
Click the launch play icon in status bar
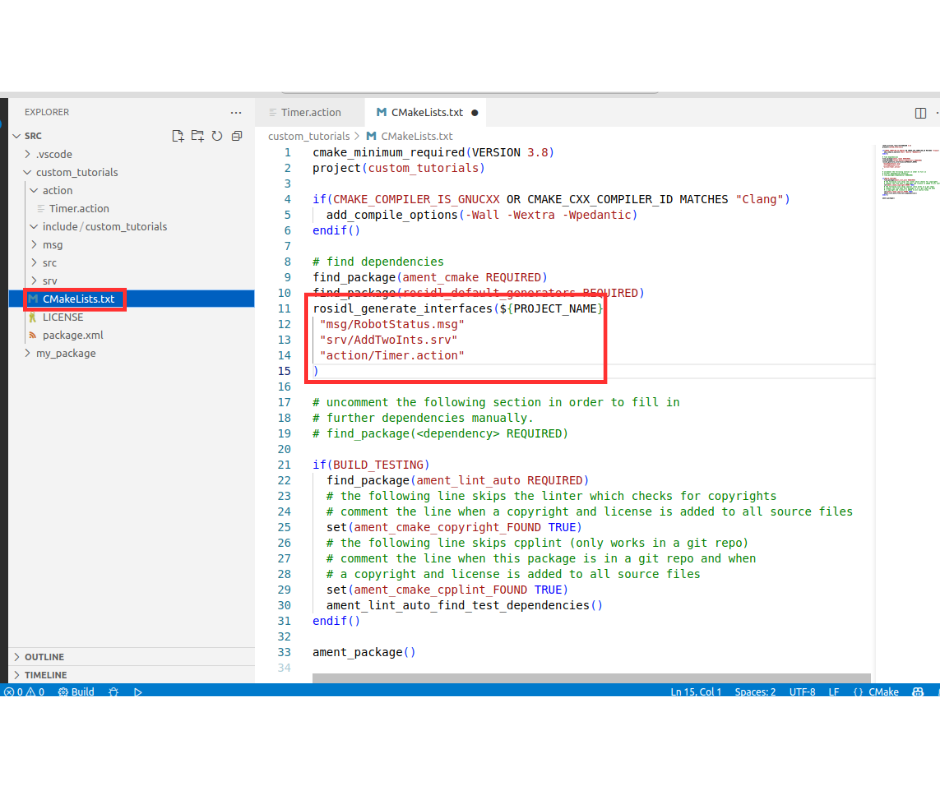(x=138, y=692)
